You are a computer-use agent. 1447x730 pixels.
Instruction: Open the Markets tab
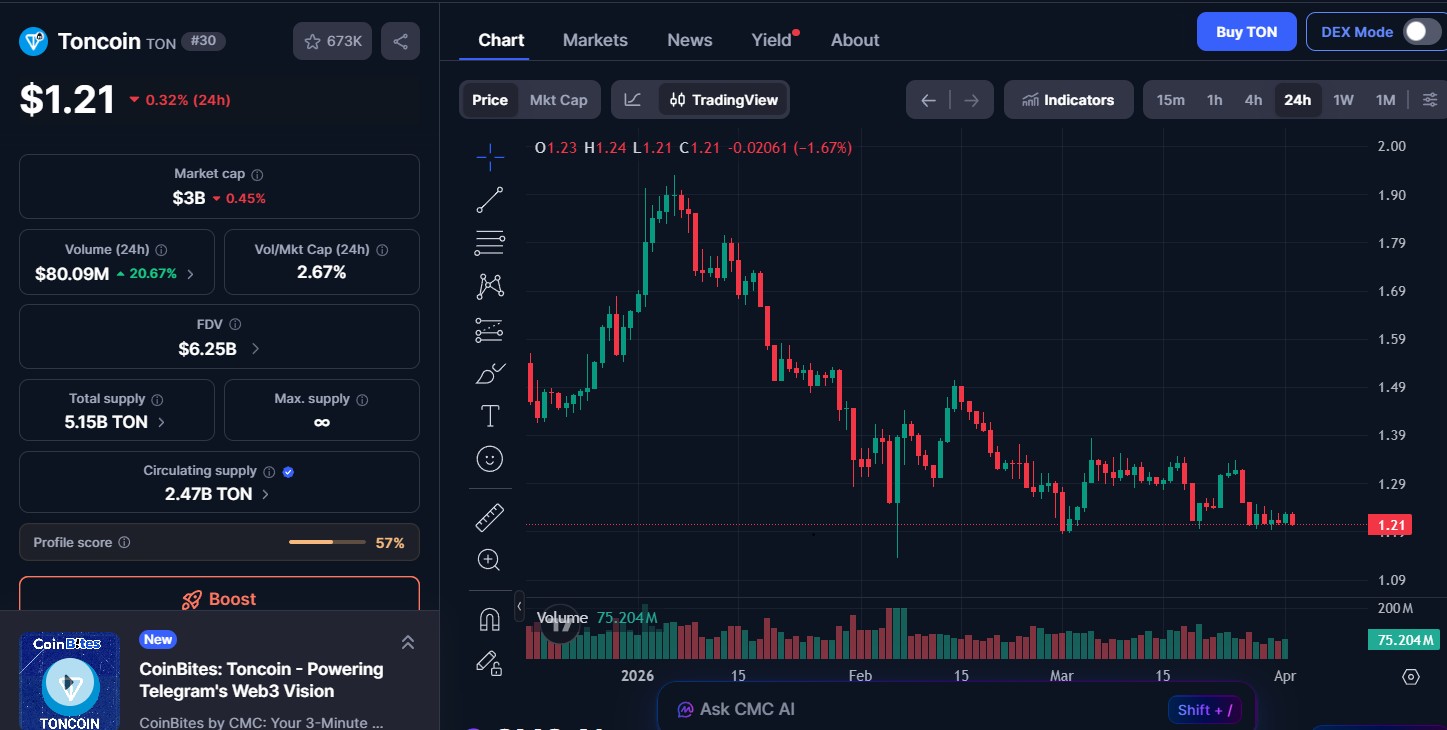(x=595, y=40)
